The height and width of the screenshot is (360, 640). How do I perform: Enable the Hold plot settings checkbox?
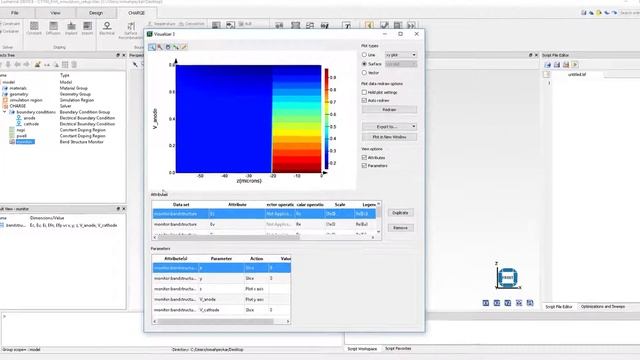tap(364, 92)
